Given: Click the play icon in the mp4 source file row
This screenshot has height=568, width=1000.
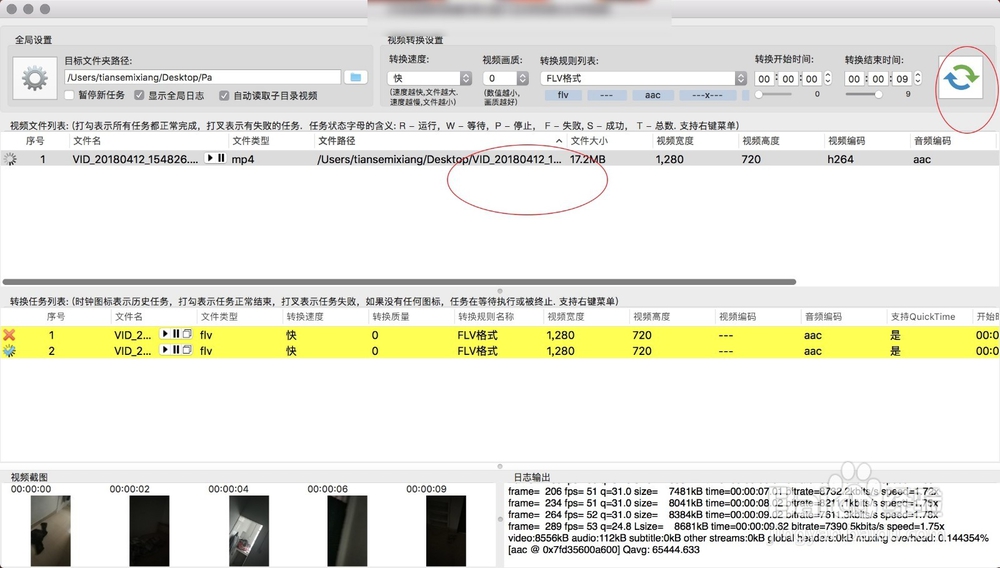Looking at the screenshot, I should point(210,158).
